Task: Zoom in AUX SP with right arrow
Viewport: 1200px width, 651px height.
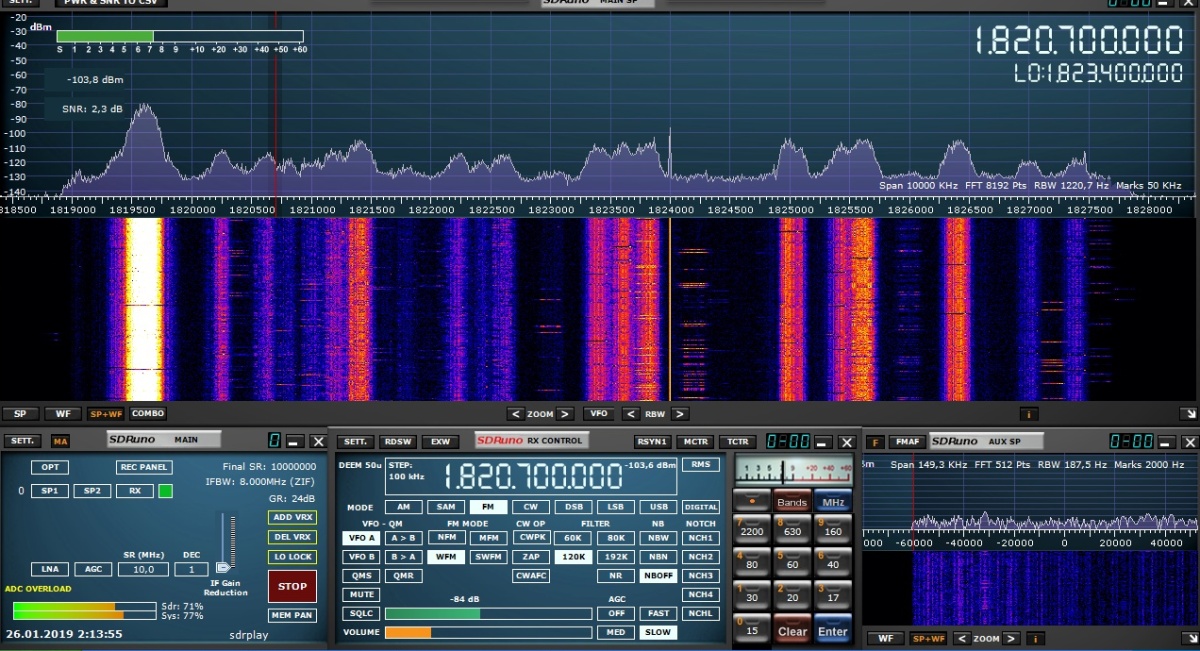Action: tap(1011, 638)
